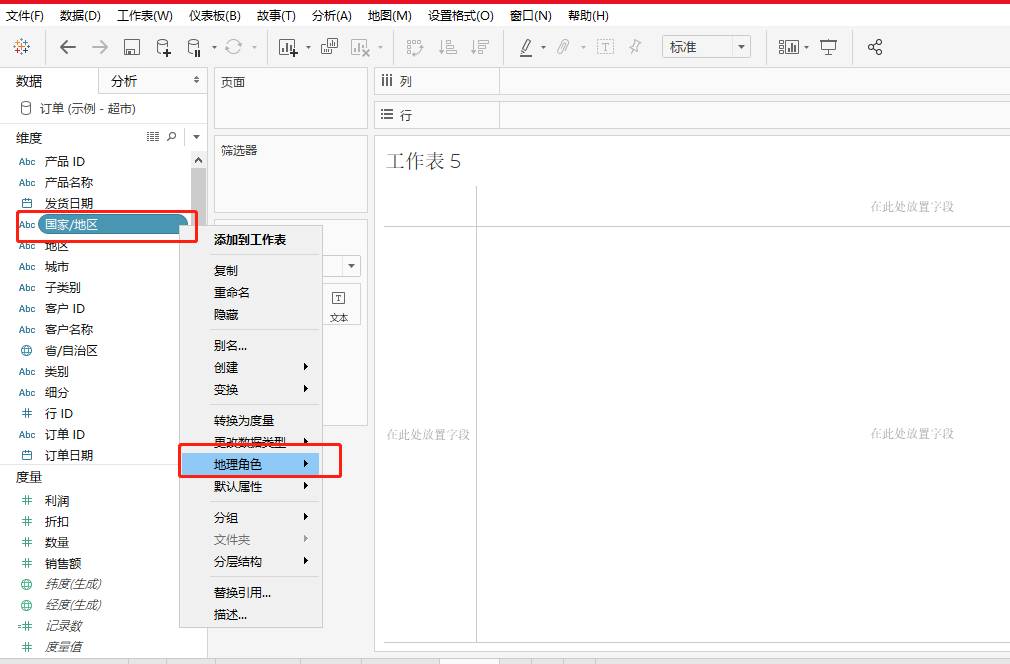1010x664 pixels.
Task: Select the 省/自治区 dimension field
Action: pyautogui.click(x=71, y=350)
